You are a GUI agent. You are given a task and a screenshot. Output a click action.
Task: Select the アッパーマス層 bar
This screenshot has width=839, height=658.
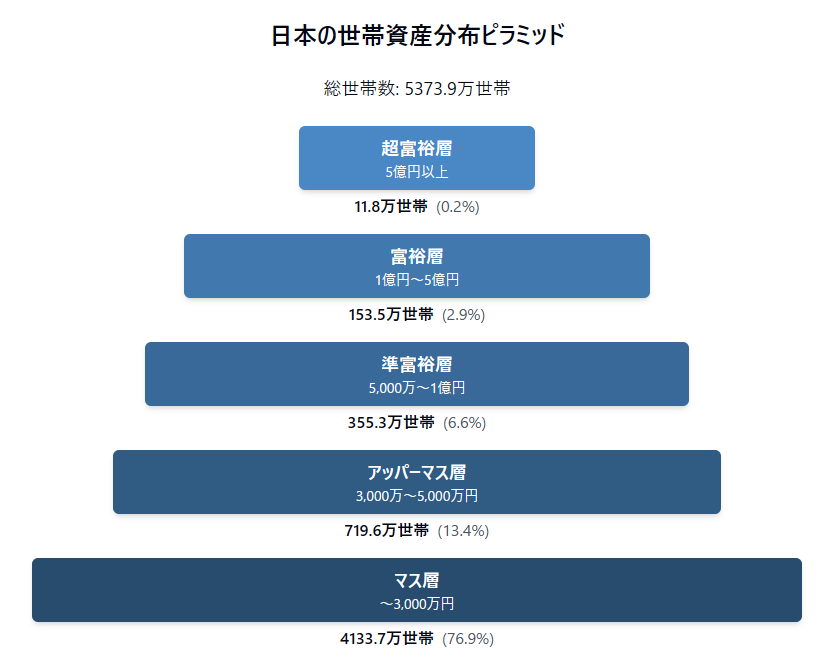tap(417, 482)
